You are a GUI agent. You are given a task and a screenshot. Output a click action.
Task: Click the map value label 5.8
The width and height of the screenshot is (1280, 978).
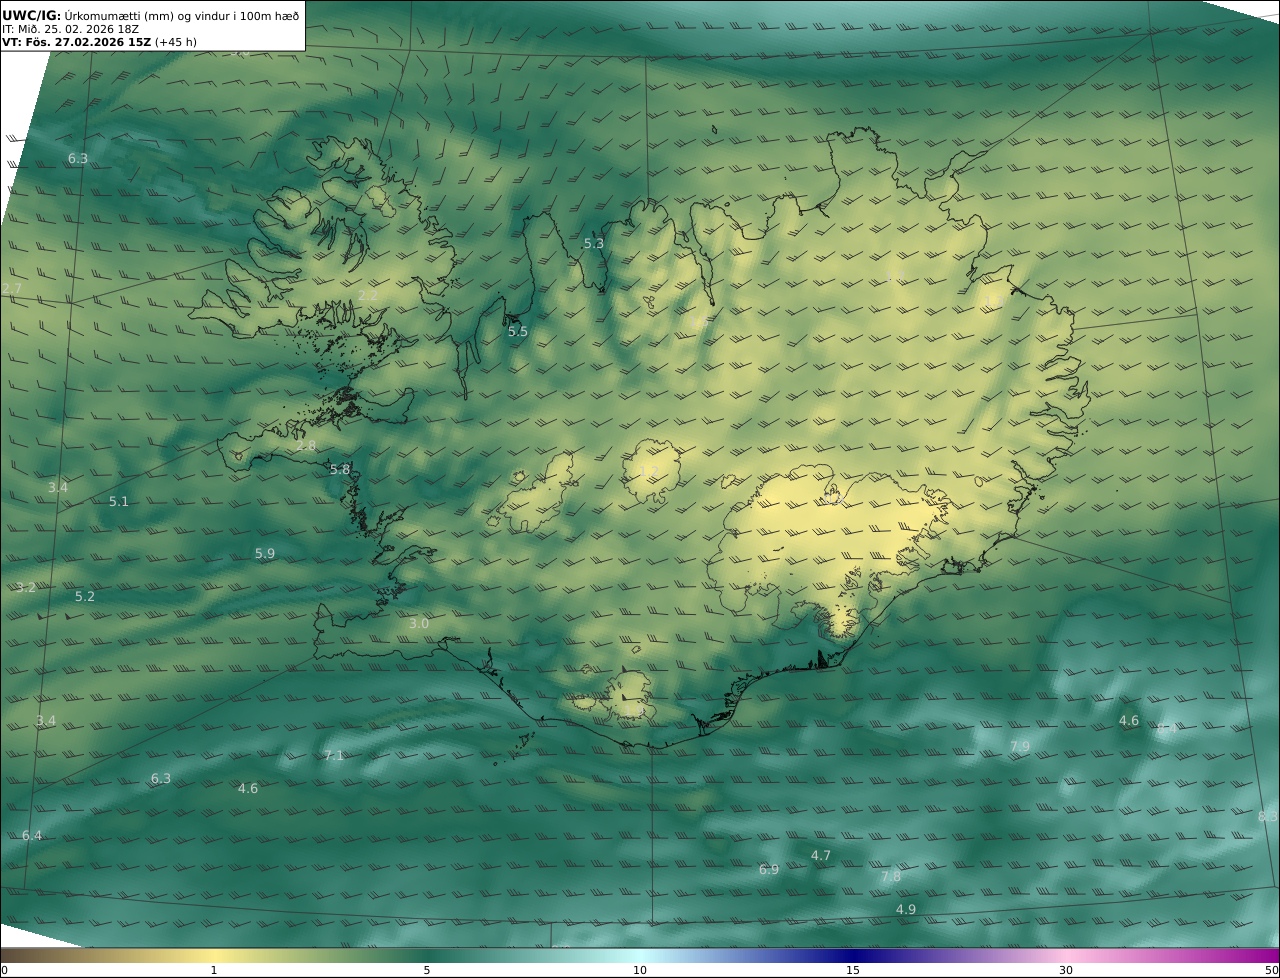[340, 470]
